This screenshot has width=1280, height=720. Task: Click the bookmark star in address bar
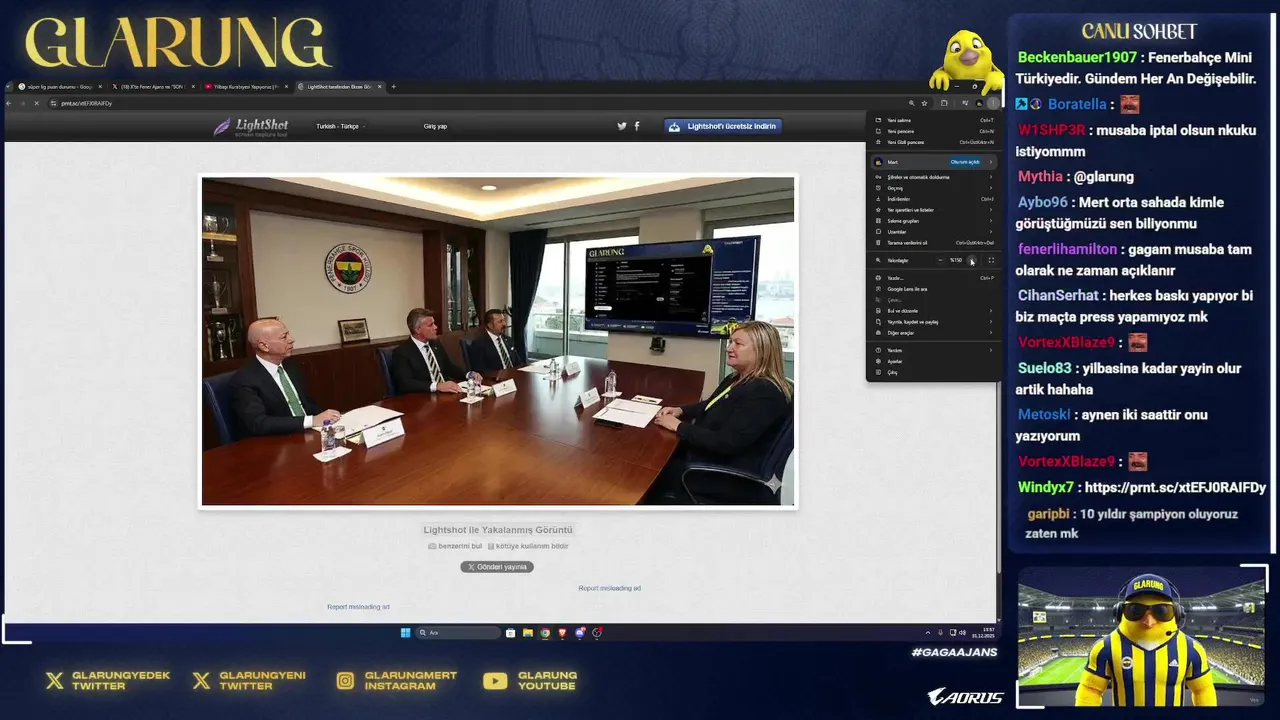pos(924,103)
